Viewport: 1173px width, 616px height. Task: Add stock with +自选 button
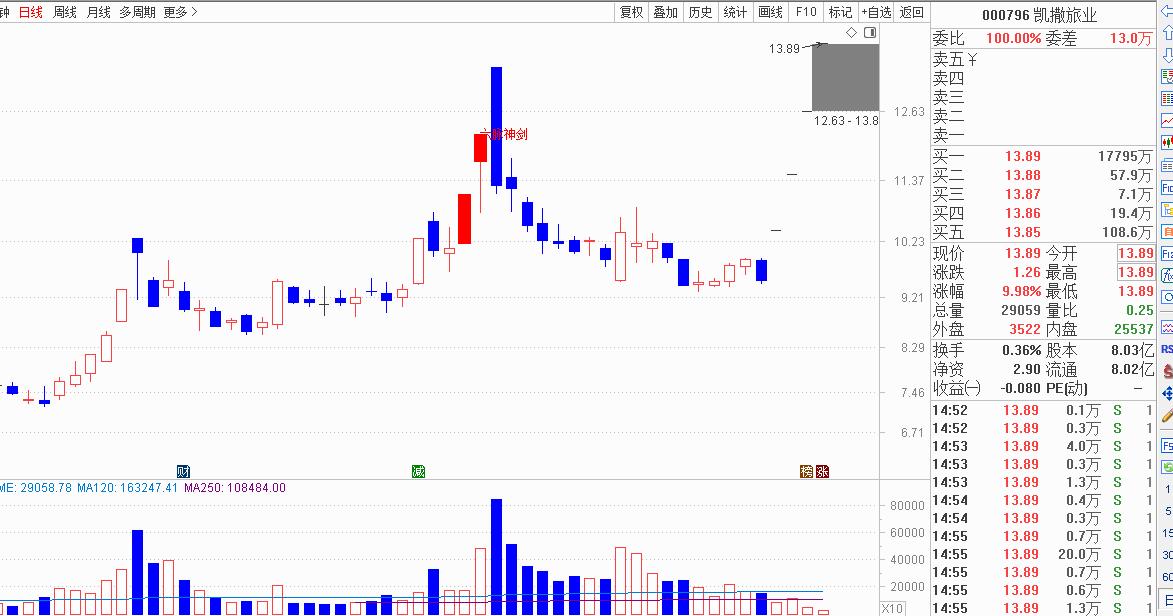(x=876, y=12)
